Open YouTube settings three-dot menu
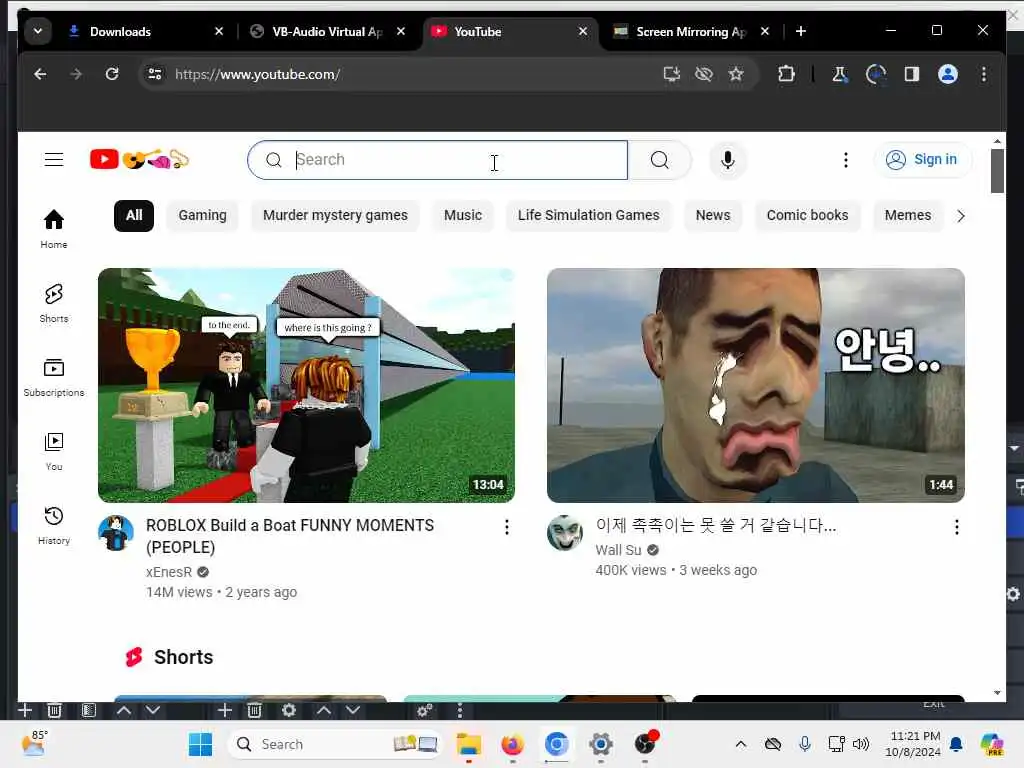Screen dimensions: 1024x768 pos(846,160)
